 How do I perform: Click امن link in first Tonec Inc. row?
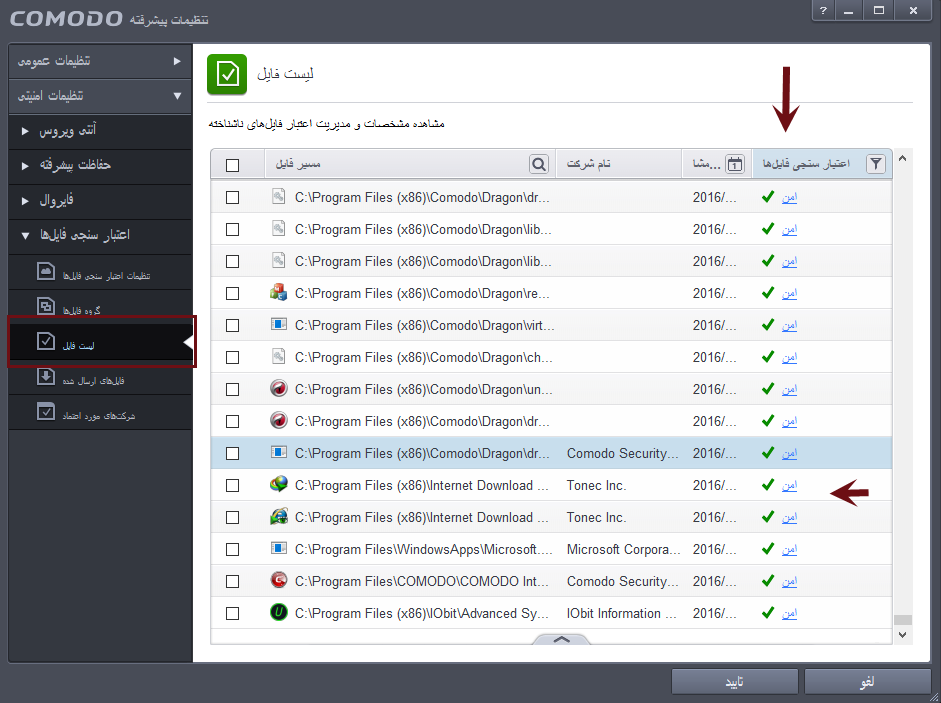click(x=789, y=485)
